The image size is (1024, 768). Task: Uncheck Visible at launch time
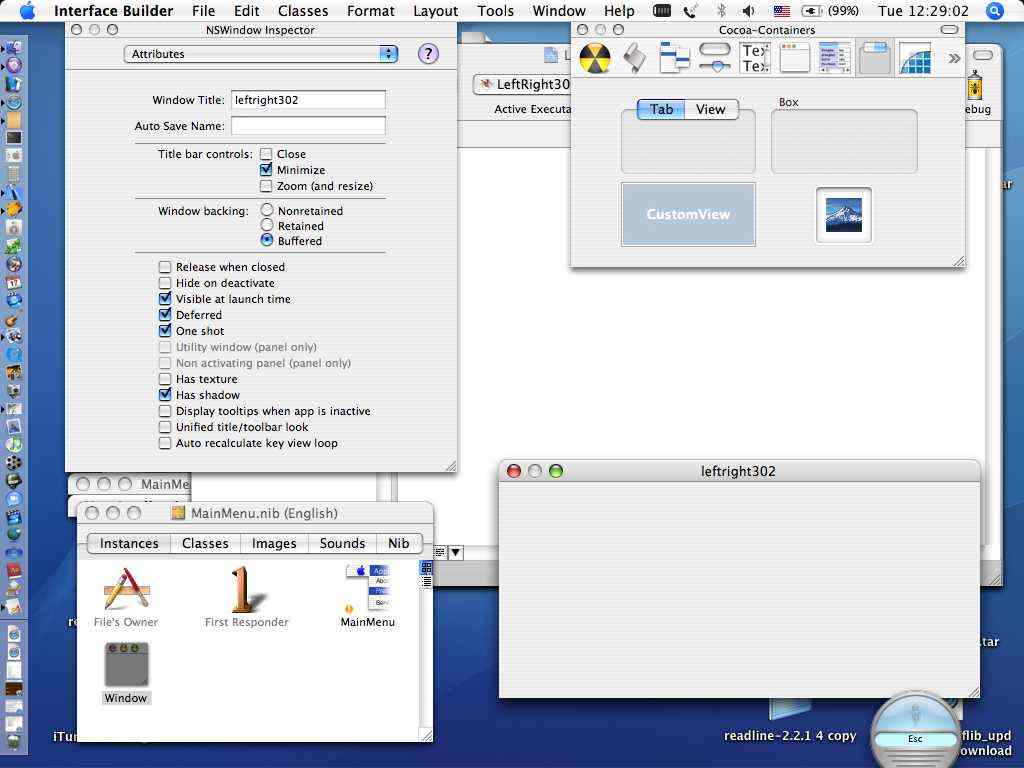pyautogui.click(x=165, y=298)
